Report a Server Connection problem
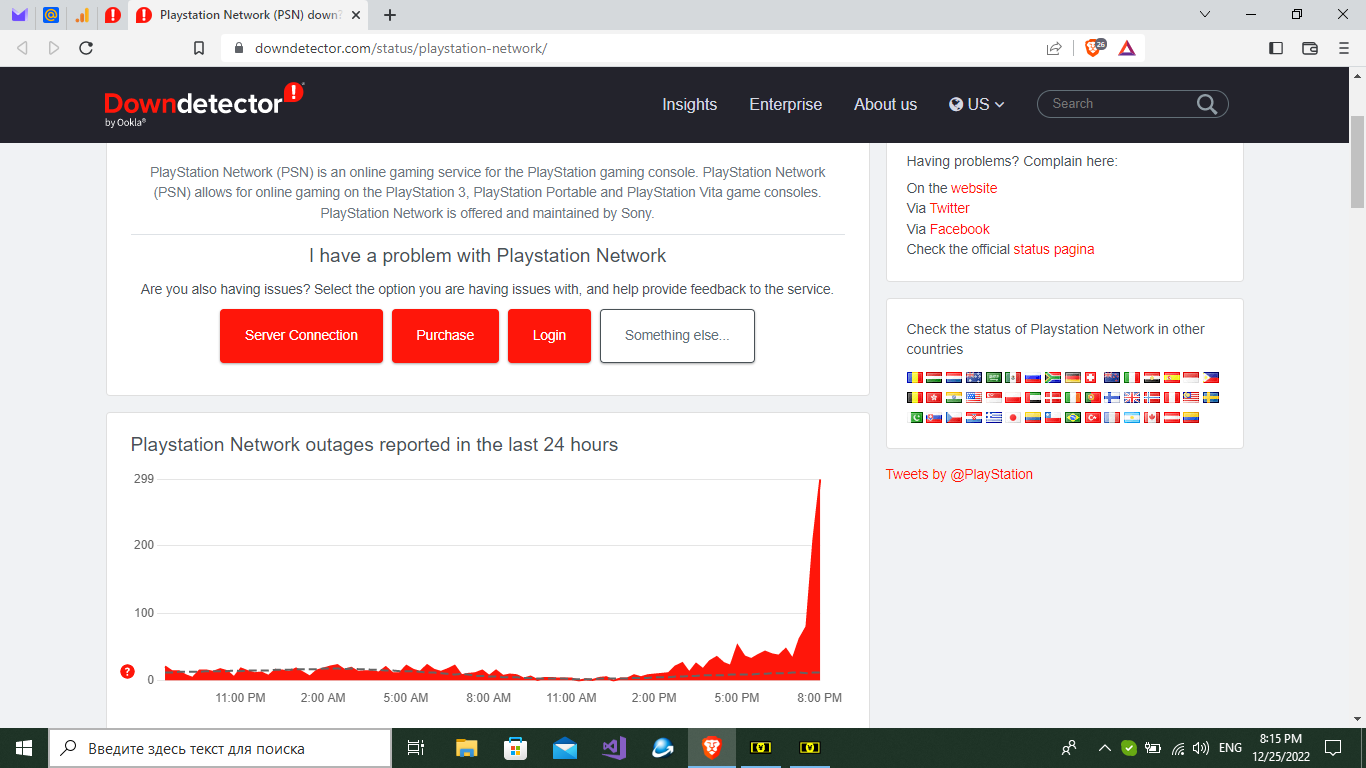The image size is (1366, 768). [301, 336]
